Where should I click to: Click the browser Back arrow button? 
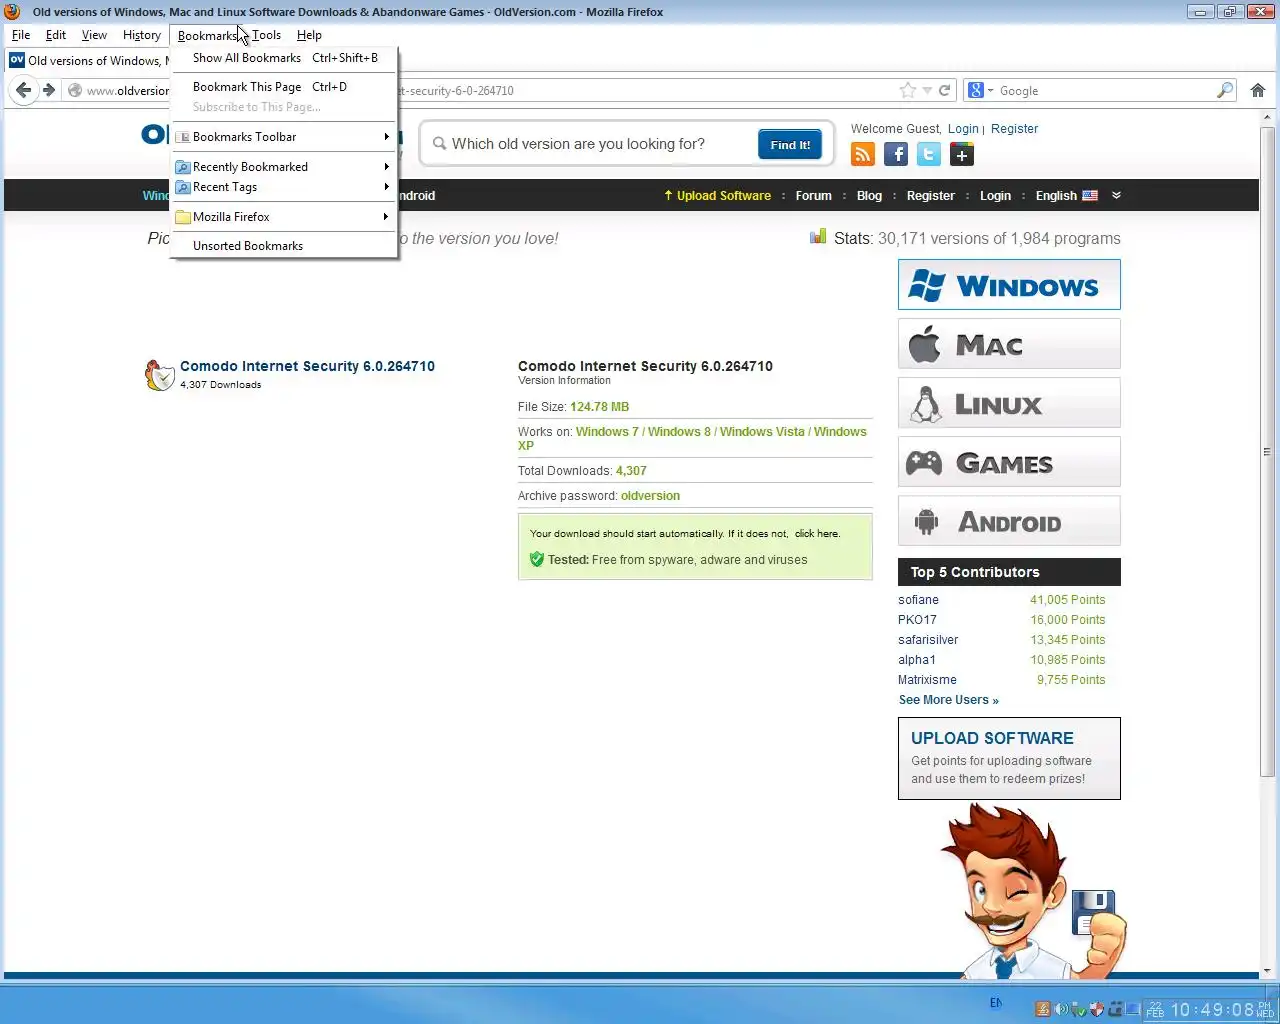24,90
